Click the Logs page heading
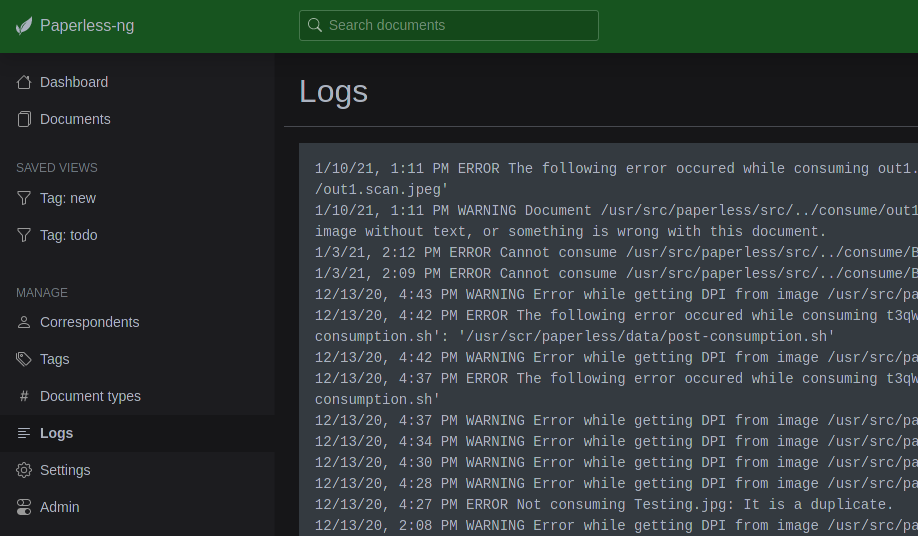 333,92
